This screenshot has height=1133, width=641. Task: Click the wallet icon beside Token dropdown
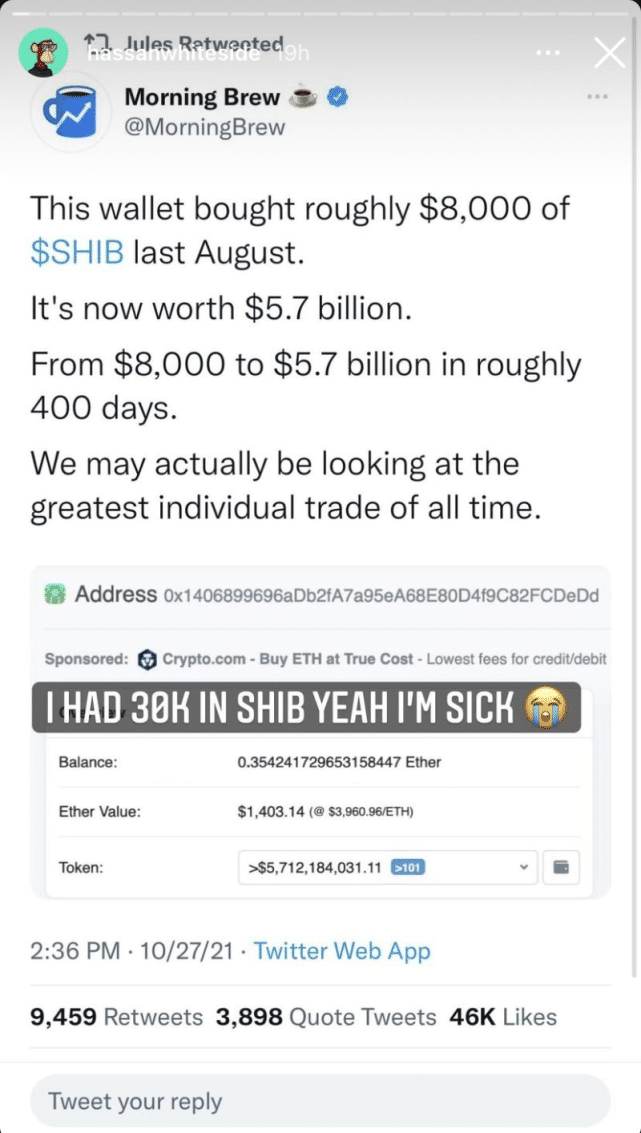(x=561, y=867)
